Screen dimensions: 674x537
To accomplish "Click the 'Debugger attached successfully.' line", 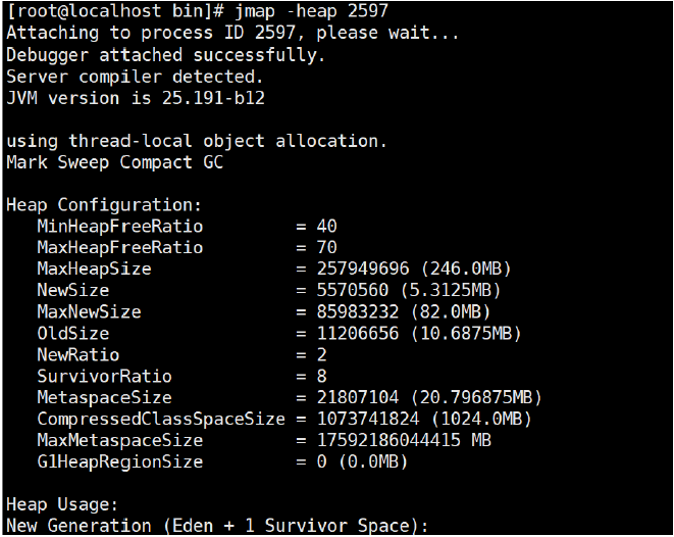I will tap(165, 55).
